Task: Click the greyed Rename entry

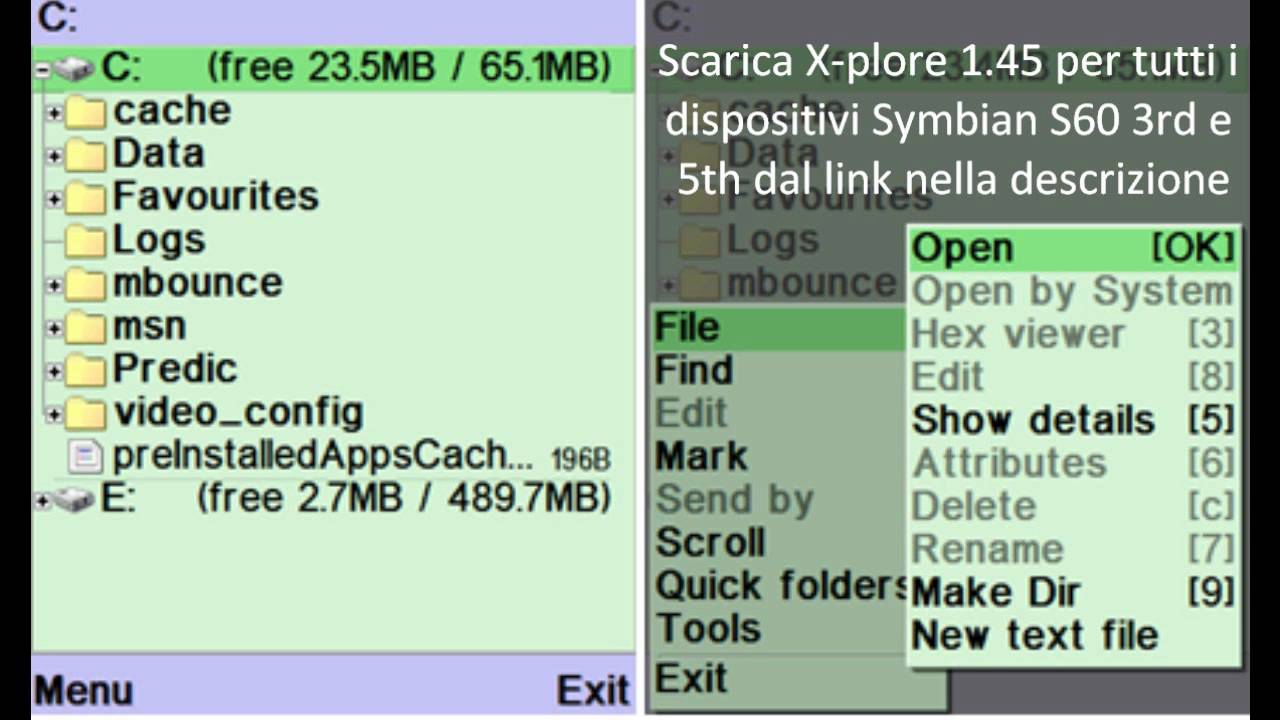Action: pos(1074,549)
